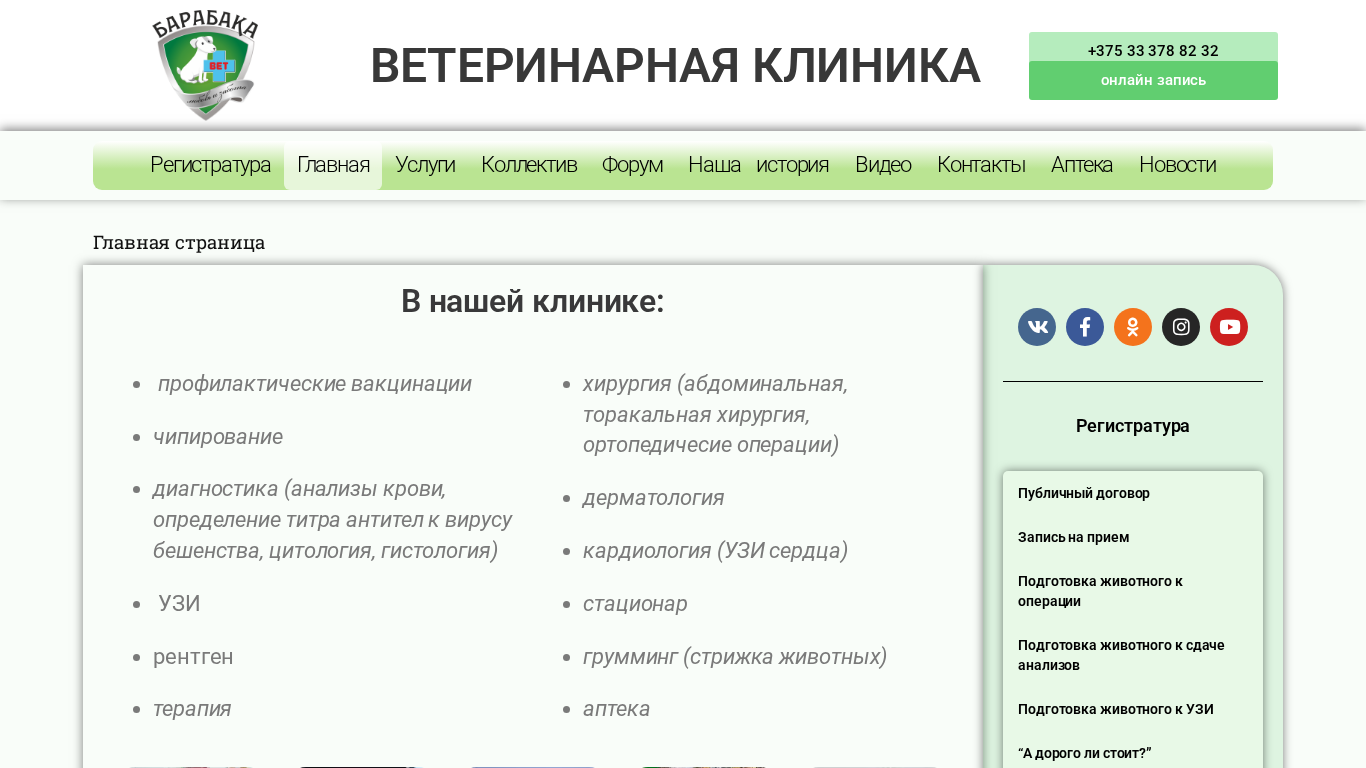Go to the Коллектив page
The image size is (1366, 768).
pos(529,165)
